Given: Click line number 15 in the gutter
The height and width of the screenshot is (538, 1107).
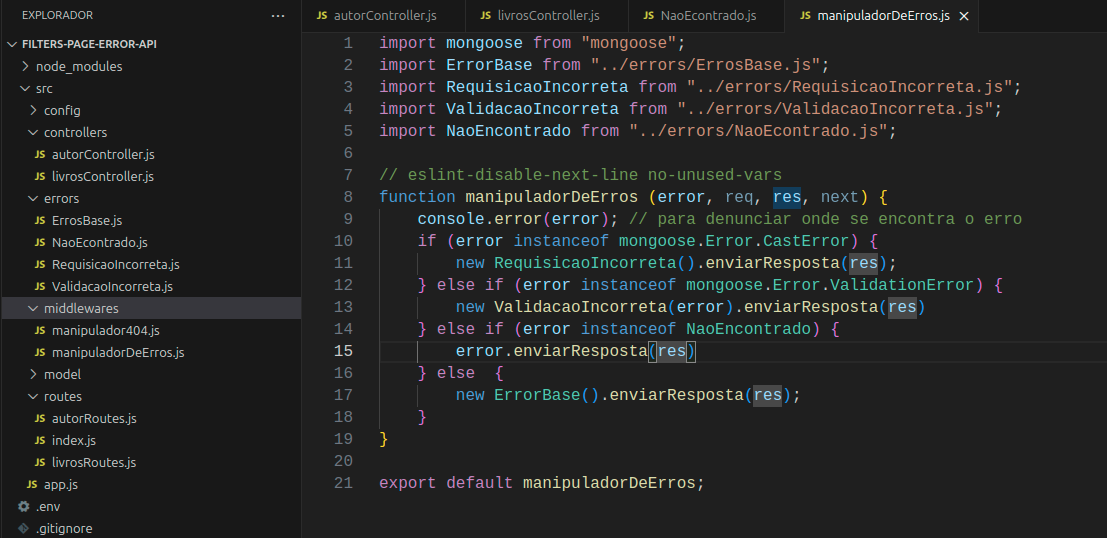Looking at the screenshot, I should click(343, 351).
